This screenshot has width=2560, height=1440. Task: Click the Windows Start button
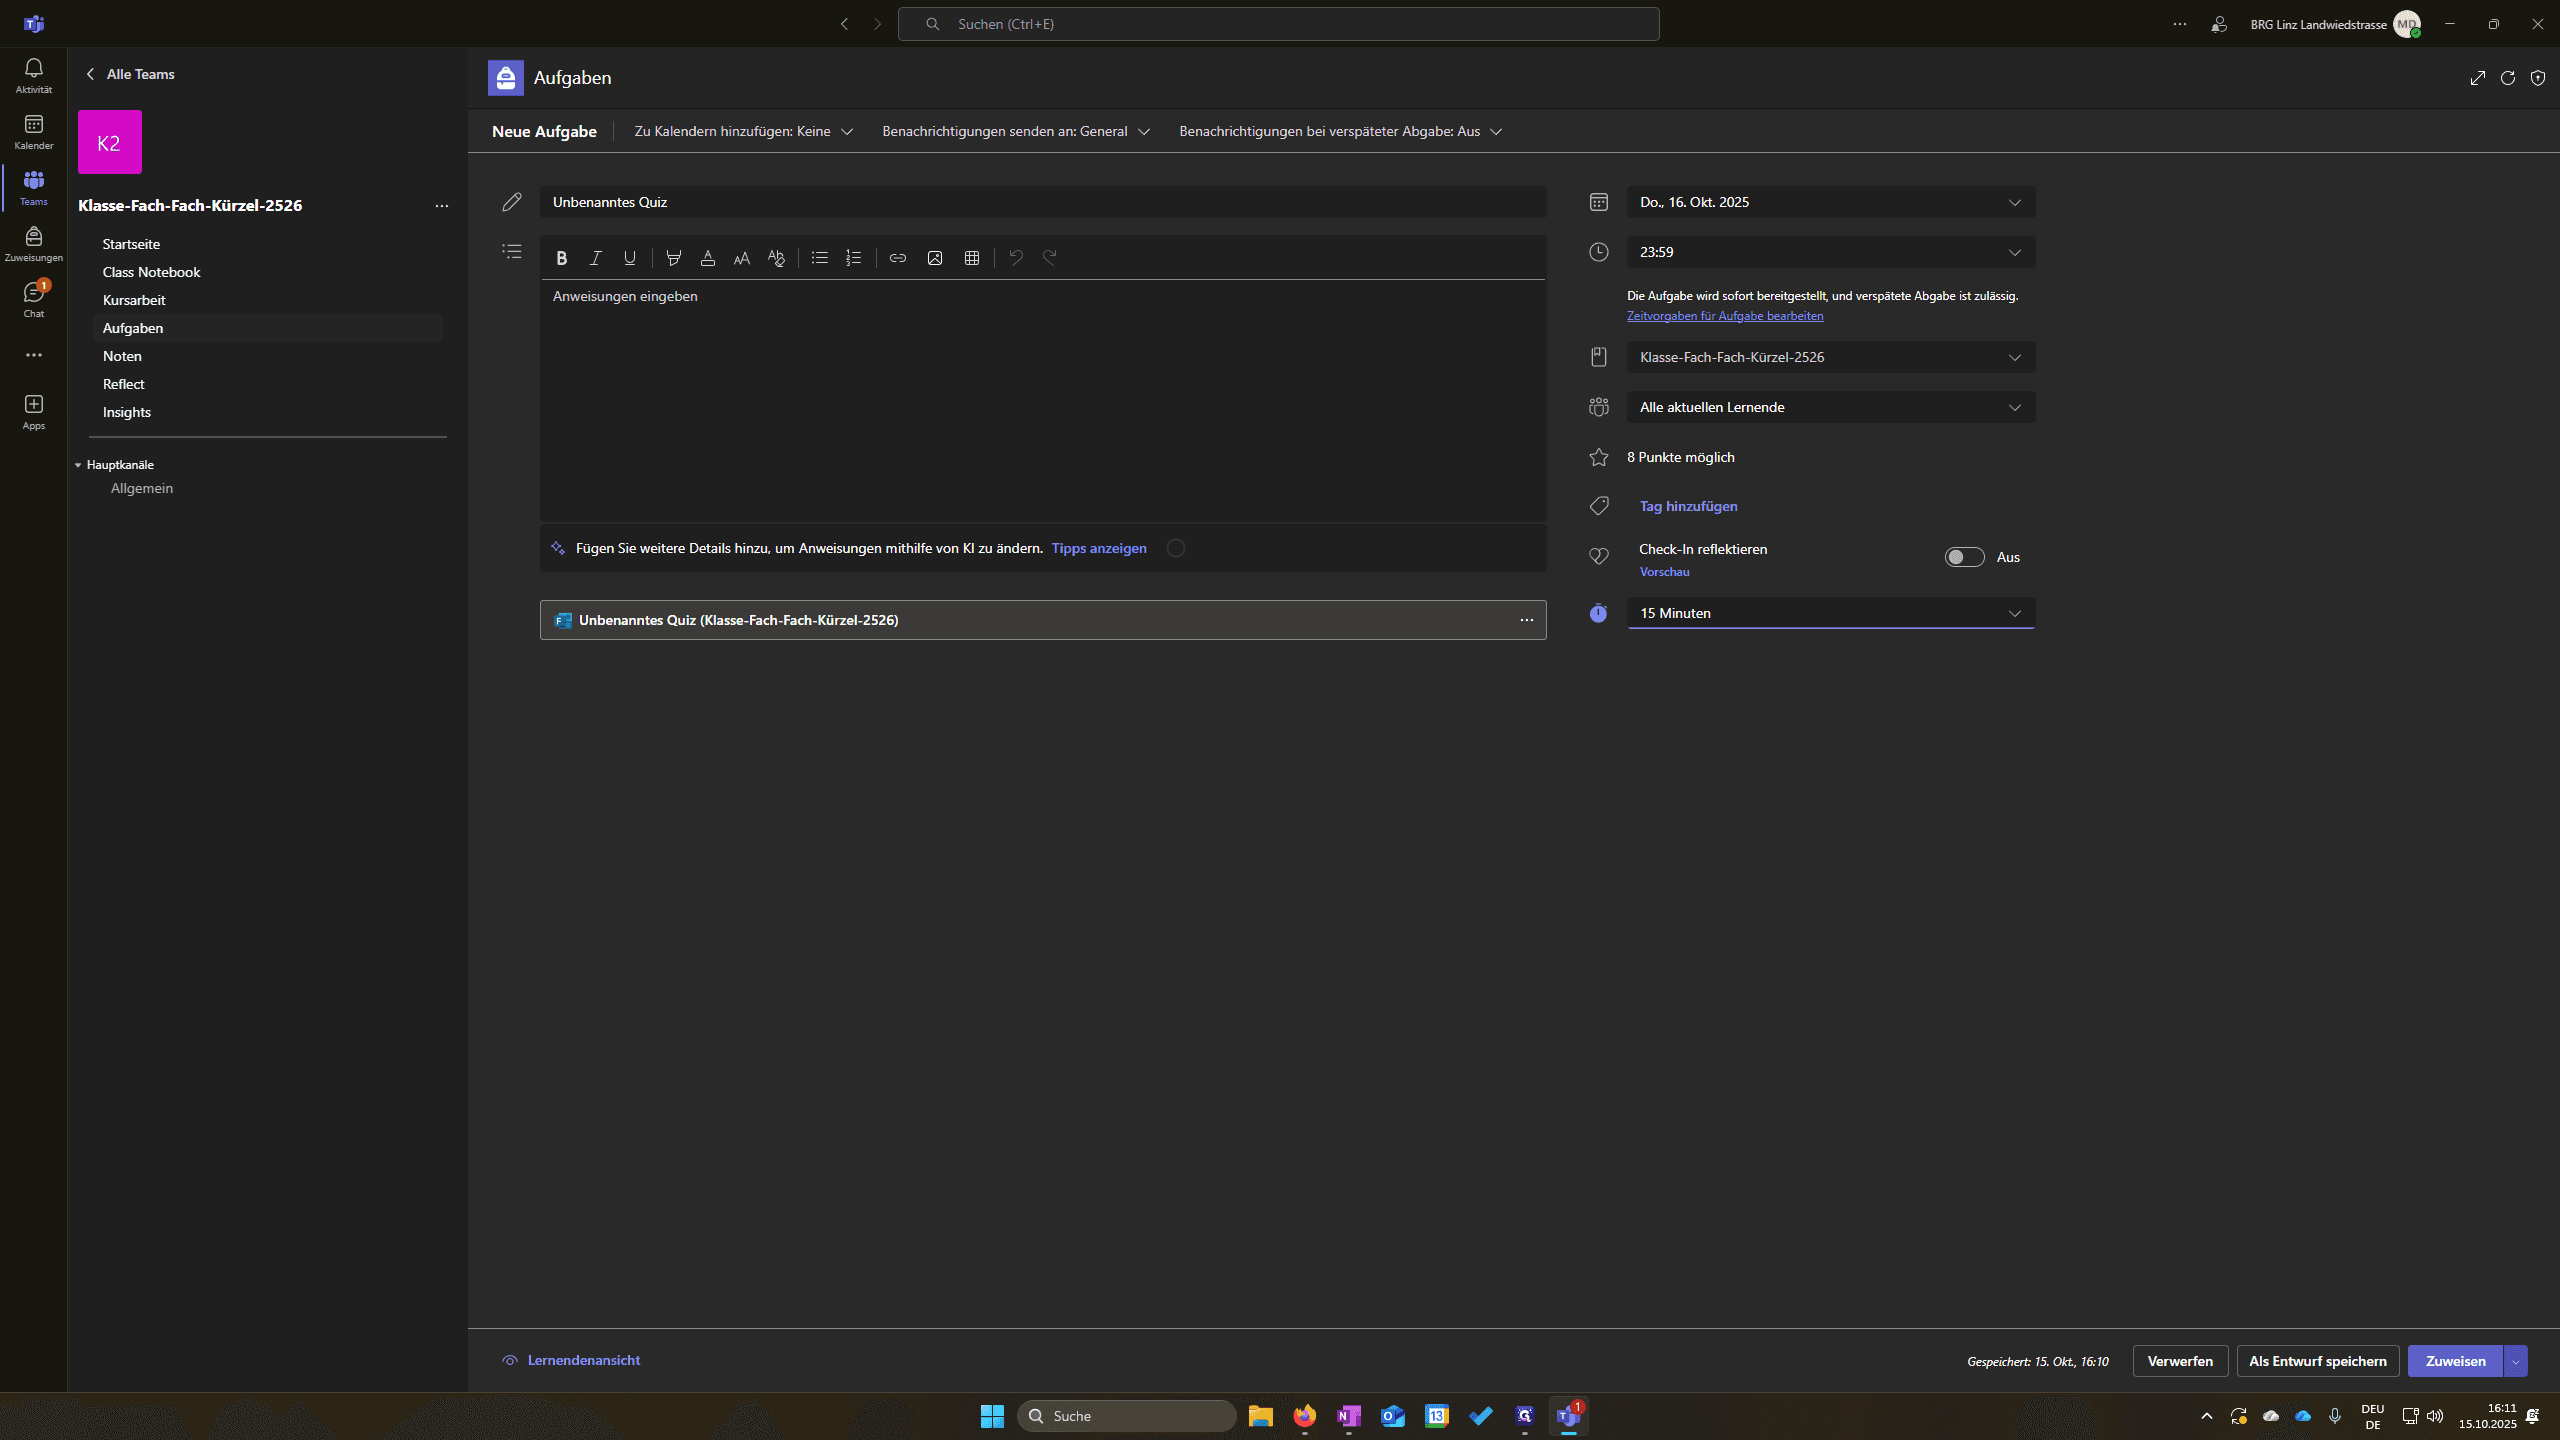pyautogui.click(x=992, y=1416)
